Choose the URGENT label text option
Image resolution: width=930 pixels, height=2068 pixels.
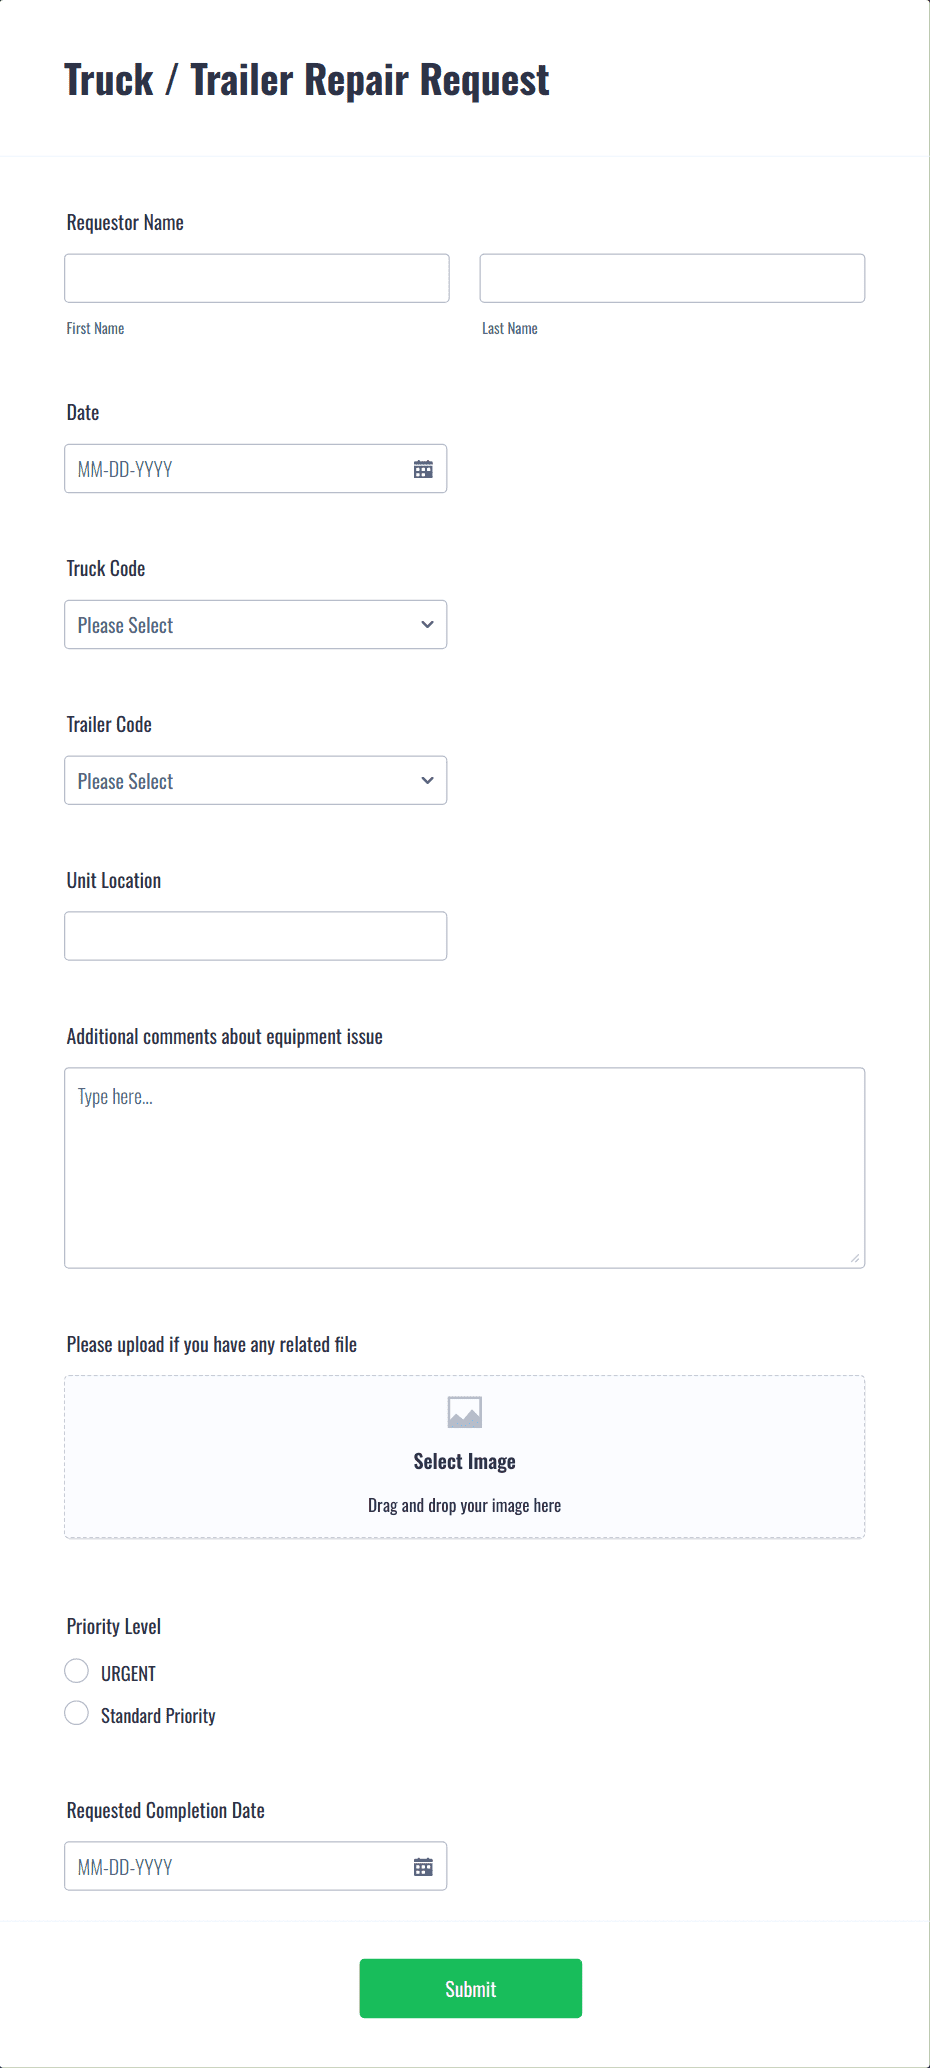point(128,1674)
